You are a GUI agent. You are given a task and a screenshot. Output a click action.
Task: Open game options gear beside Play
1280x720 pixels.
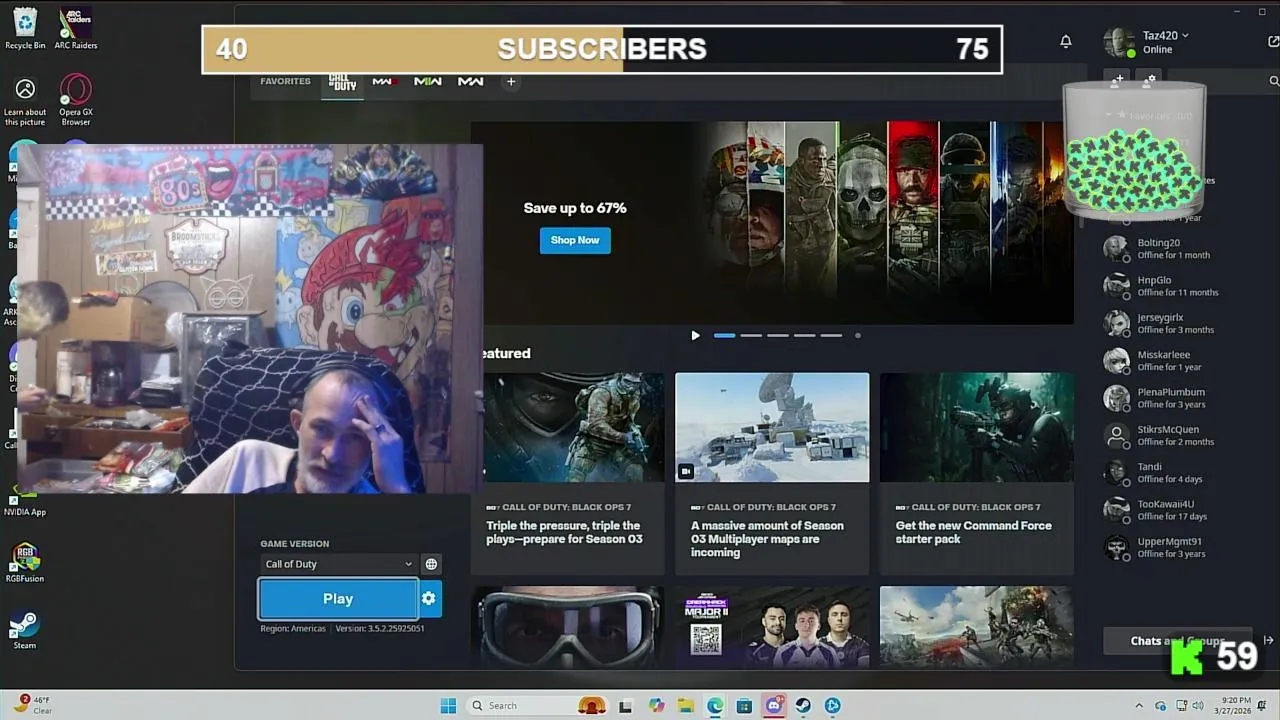click(x=429, y=599)
